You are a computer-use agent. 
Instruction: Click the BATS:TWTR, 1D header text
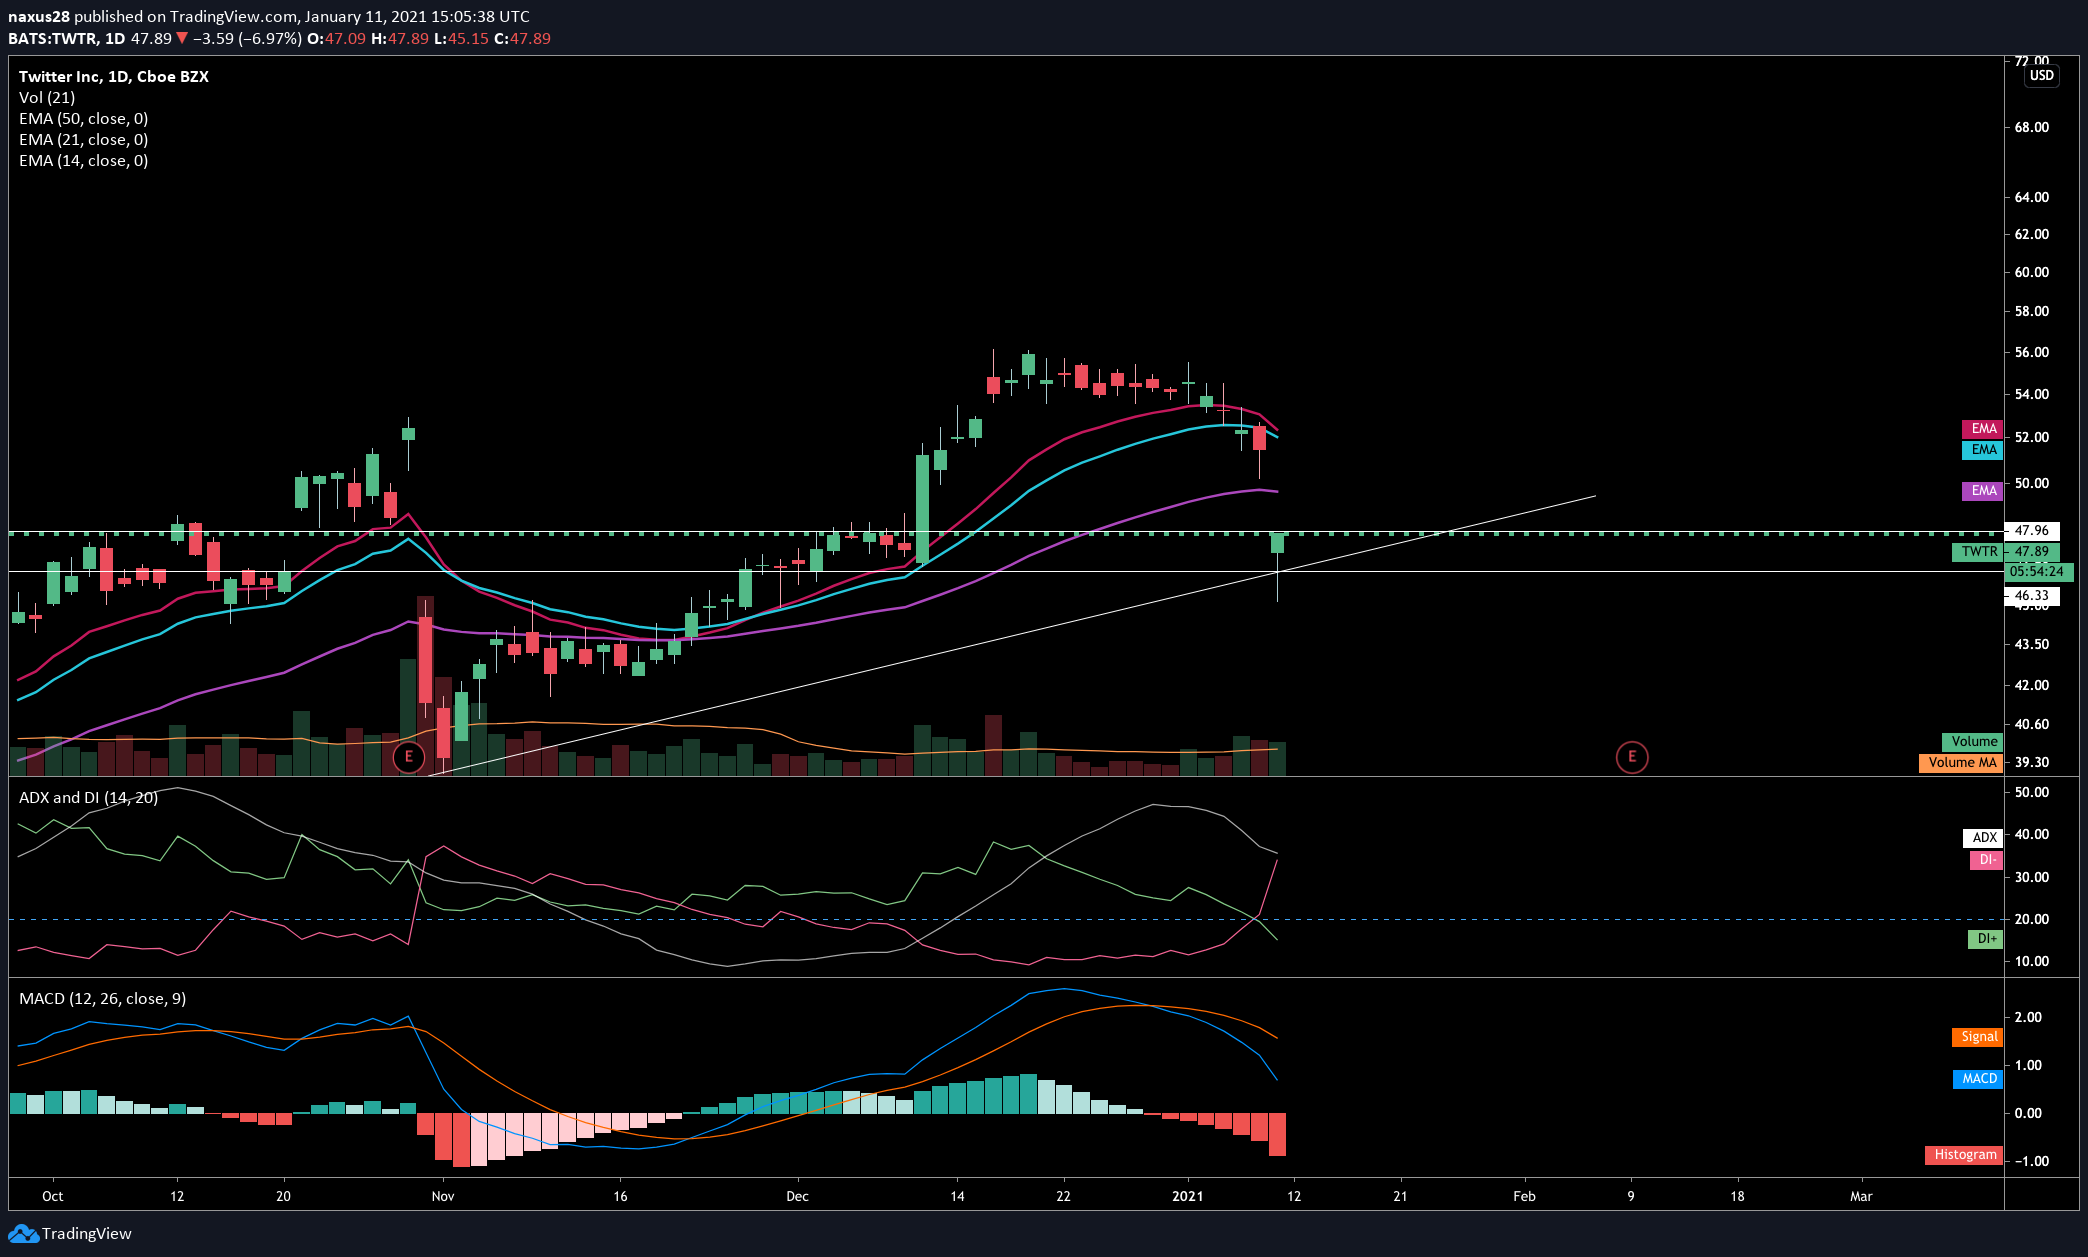pyautogui.click(x=67, y=38)
